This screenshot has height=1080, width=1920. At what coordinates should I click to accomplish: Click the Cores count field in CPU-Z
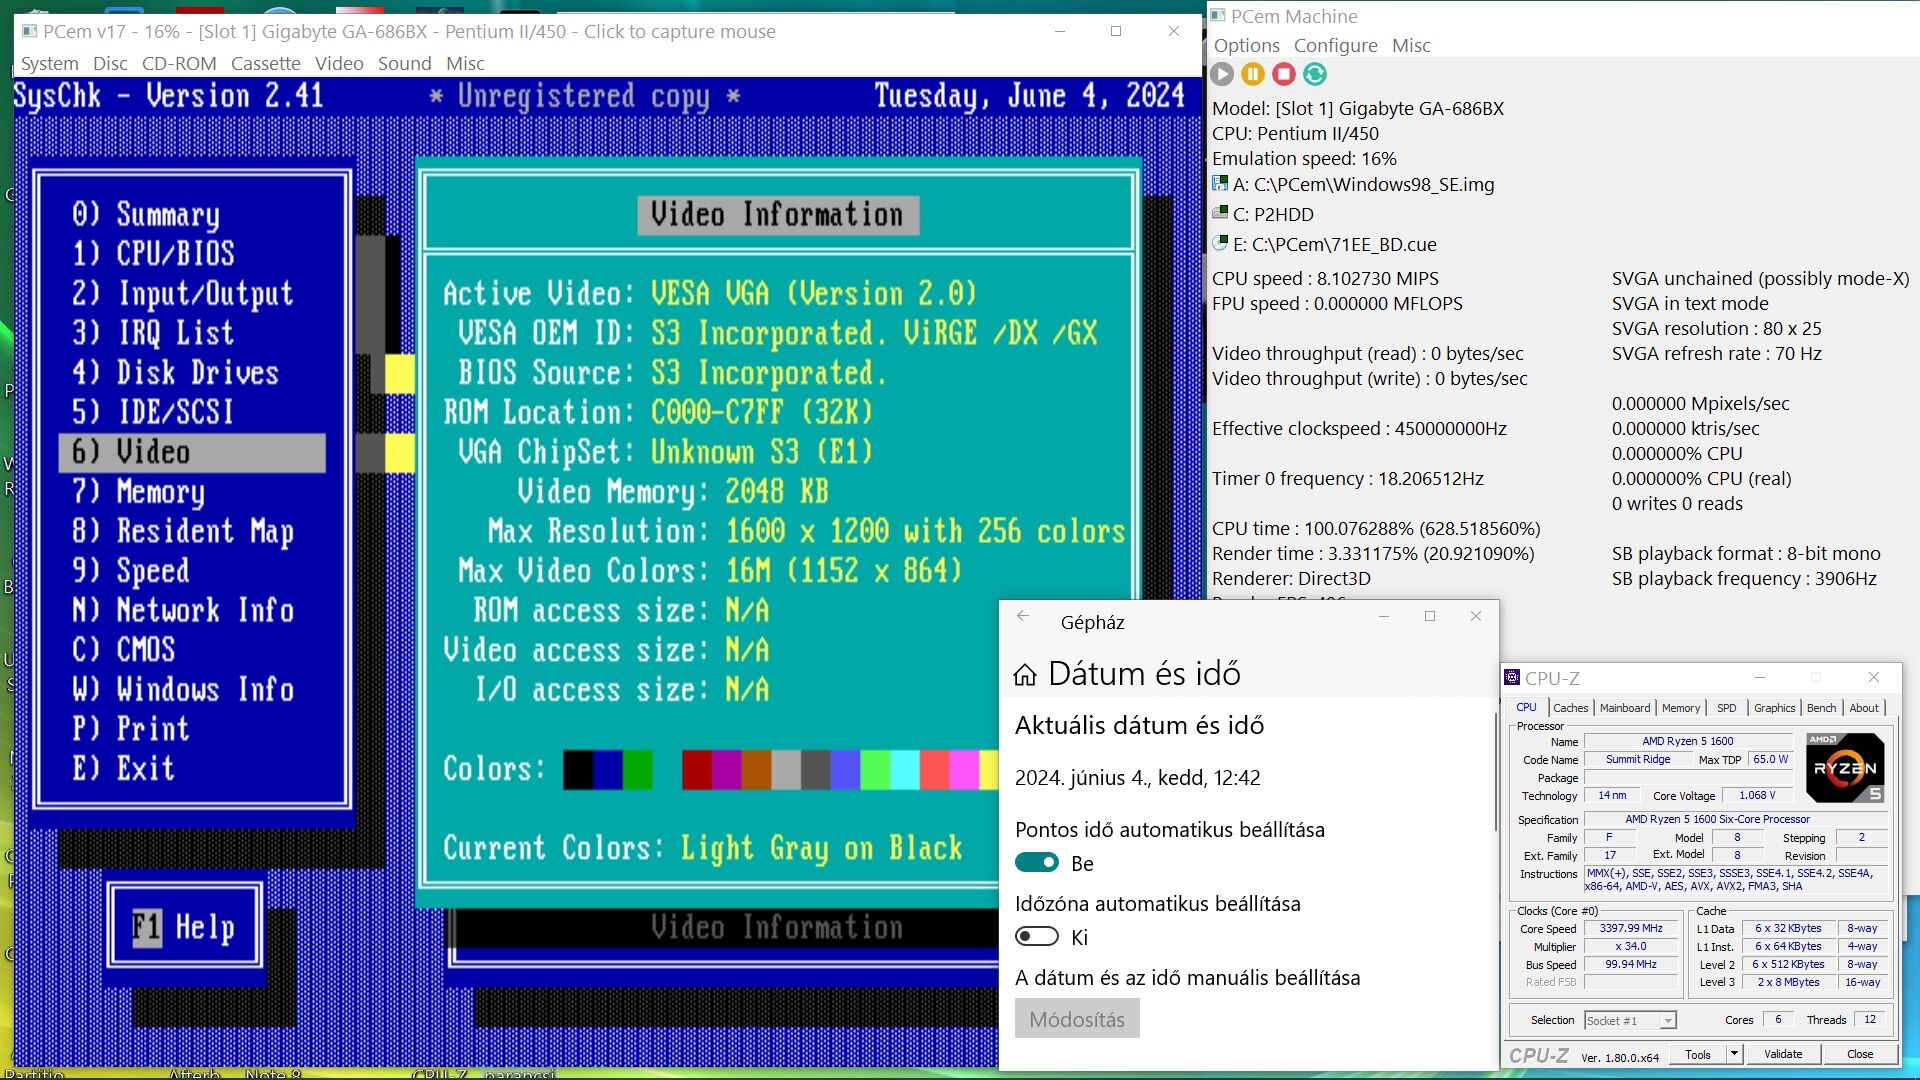click(x=1778, y=1020)
